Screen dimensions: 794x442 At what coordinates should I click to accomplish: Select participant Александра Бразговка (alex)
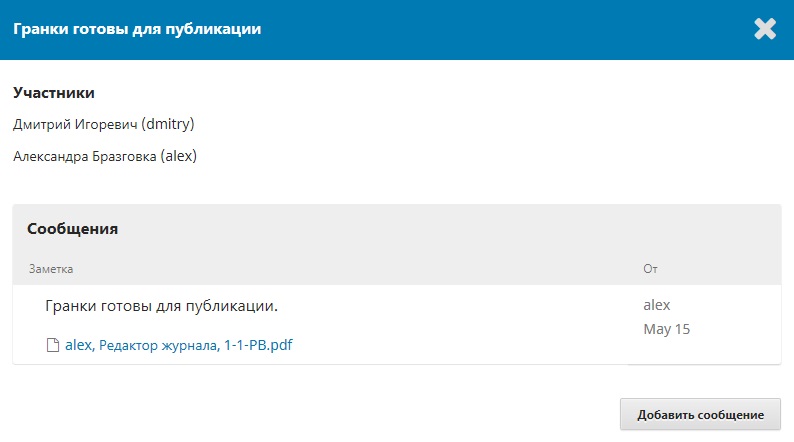(x=105, y=156)
